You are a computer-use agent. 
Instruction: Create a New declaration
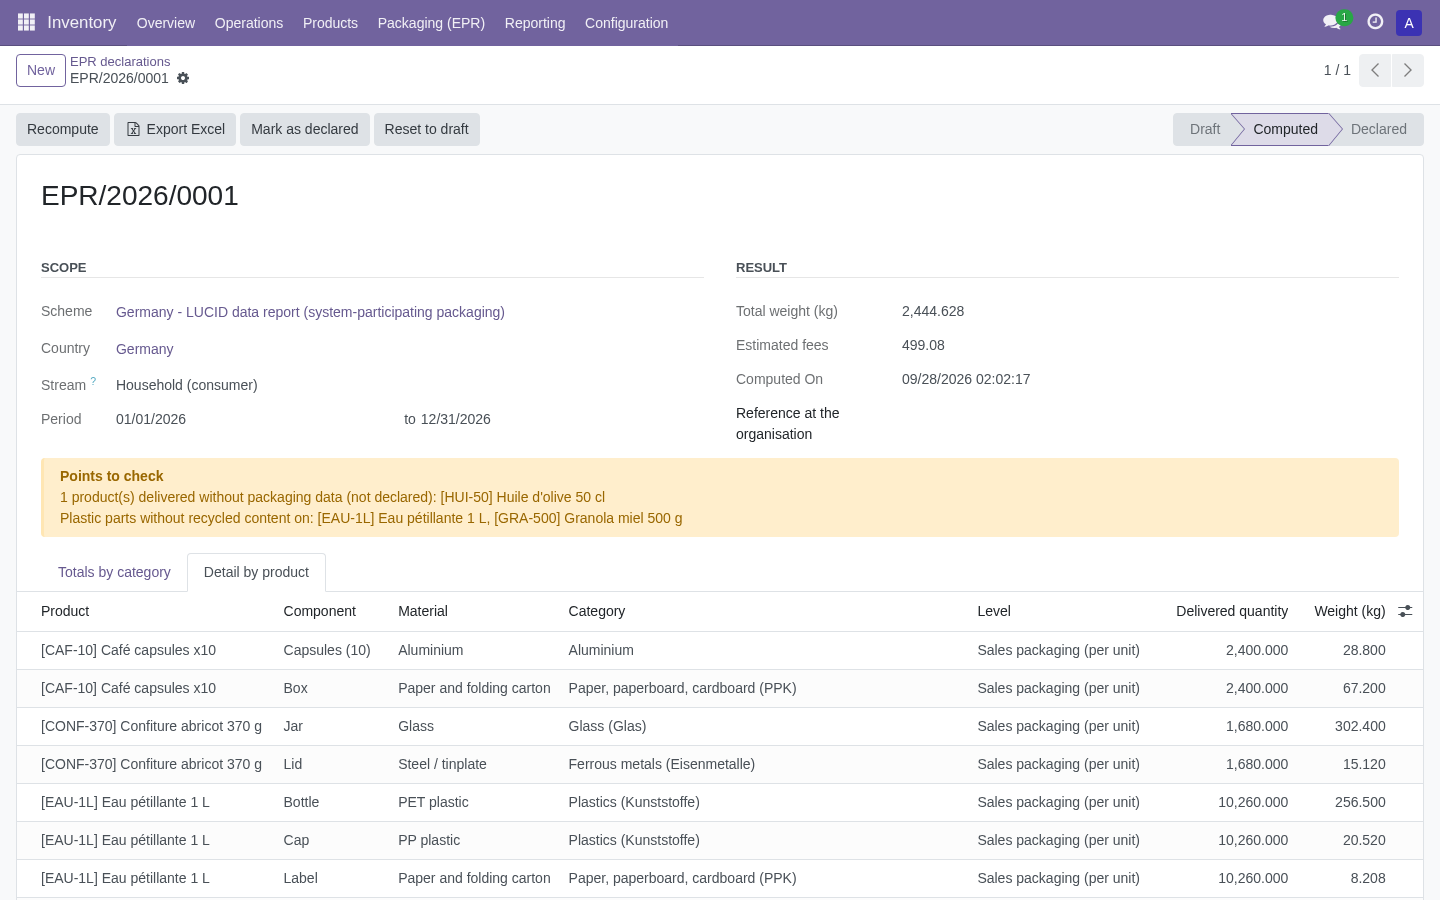[41, 70]
